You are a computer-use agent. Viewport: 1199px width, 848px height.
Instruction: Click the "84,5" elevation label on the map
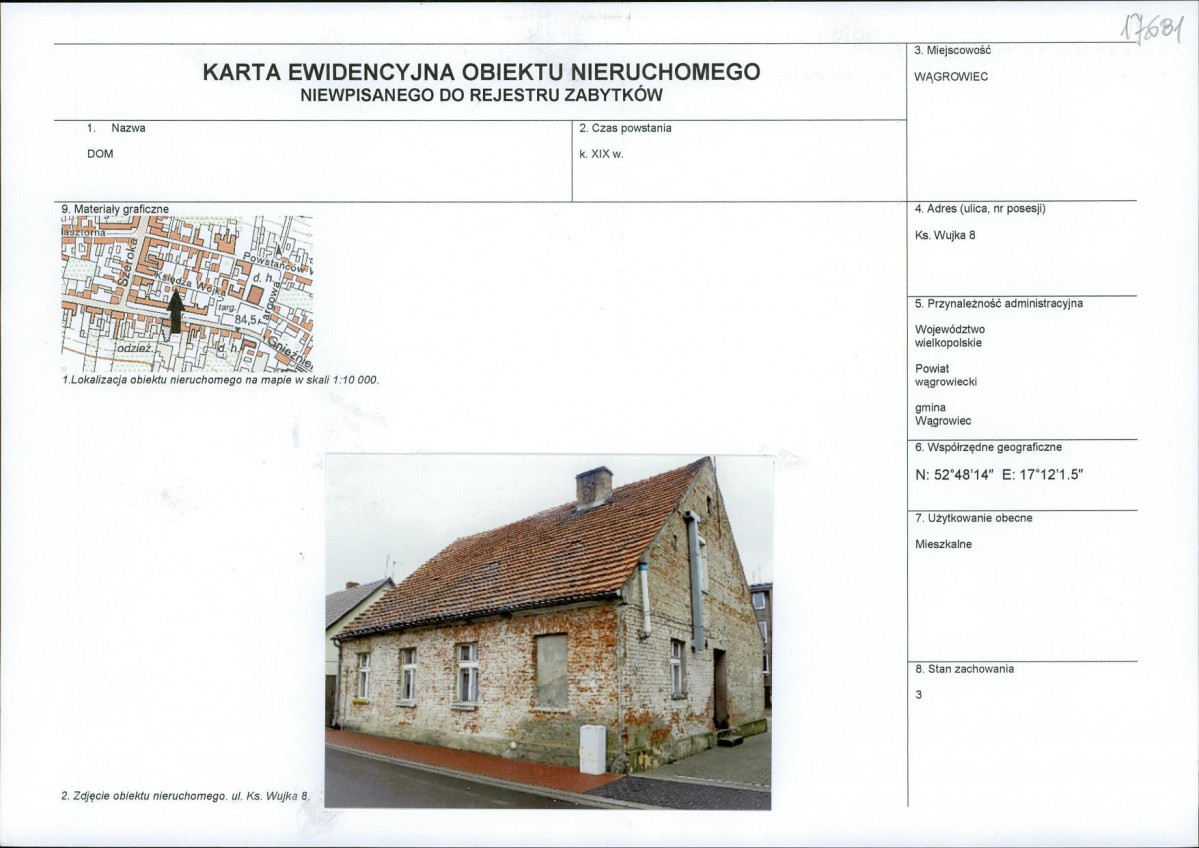pyautogui.click(x=246, y=320)
